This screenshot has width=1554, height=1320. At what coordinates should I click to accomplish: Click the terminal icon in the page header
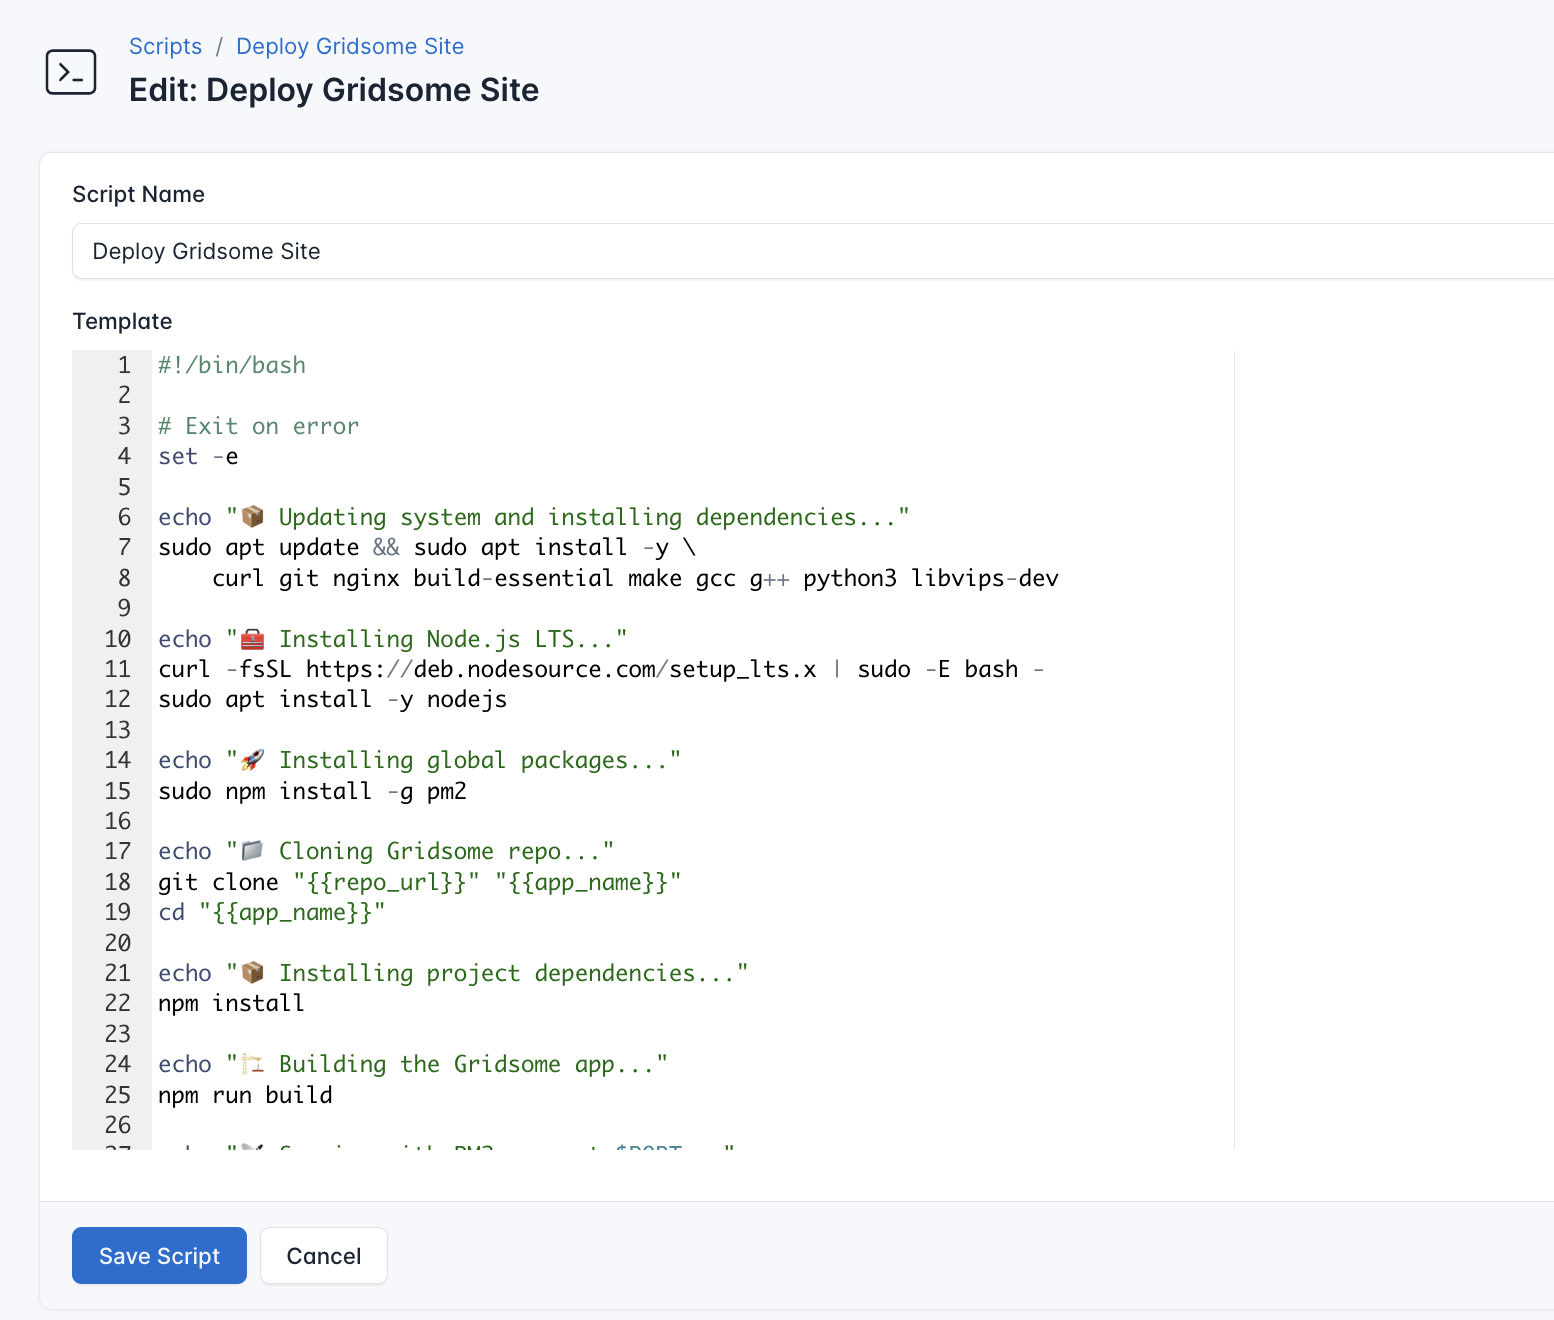click(x=71, y=71)
